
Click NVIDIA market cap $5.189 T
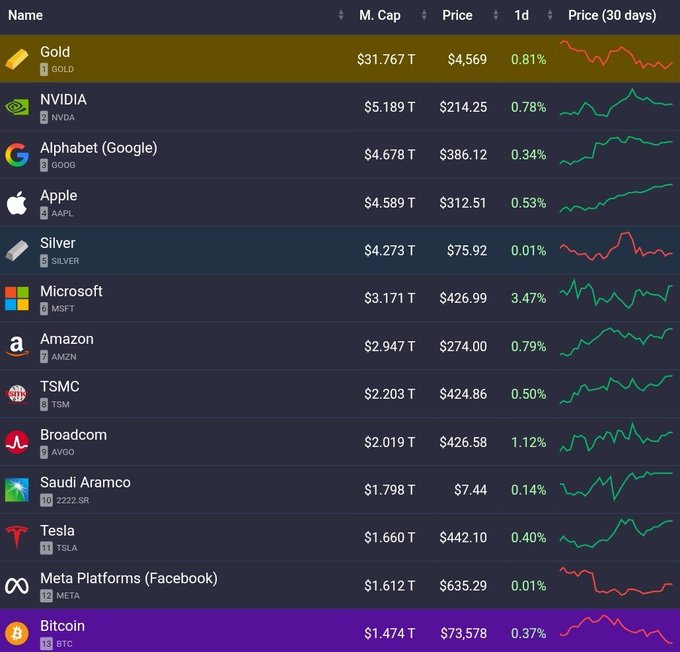click(x=389, y=107)
